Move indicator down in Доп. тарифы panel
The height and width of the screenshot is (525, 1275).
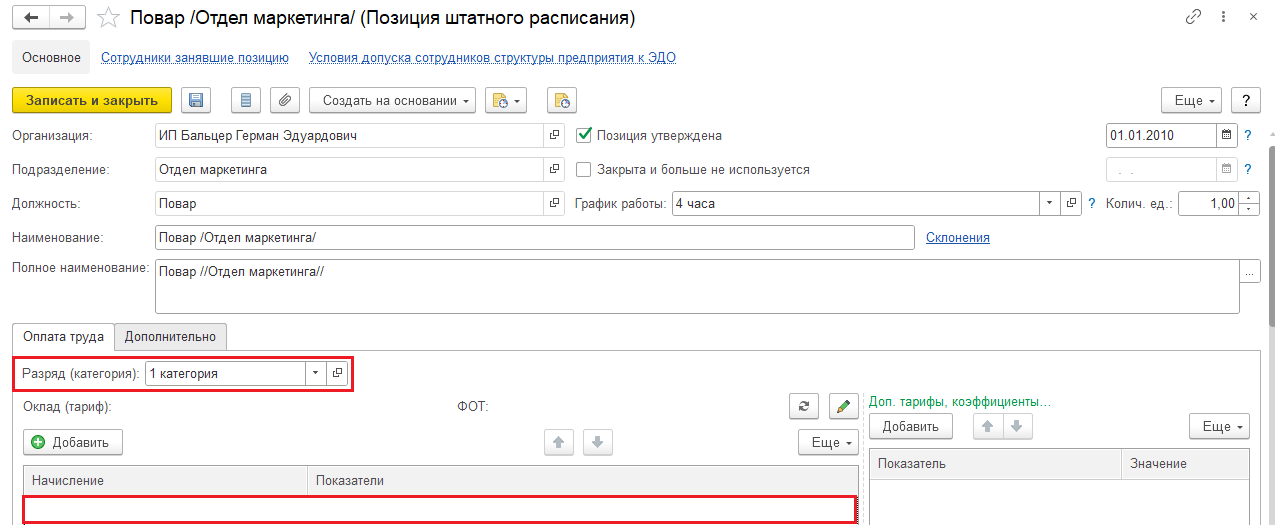tap(1016, 426)
